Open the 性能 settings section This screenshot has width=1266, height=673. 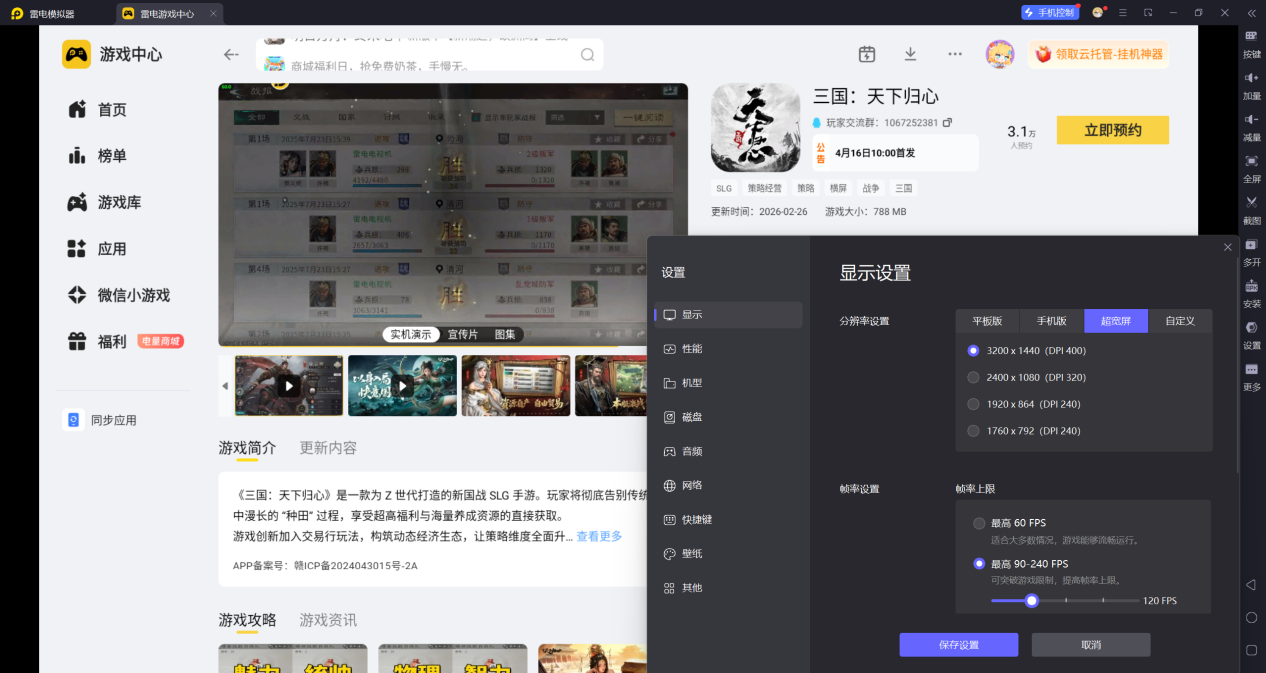(x=692, y=349)
